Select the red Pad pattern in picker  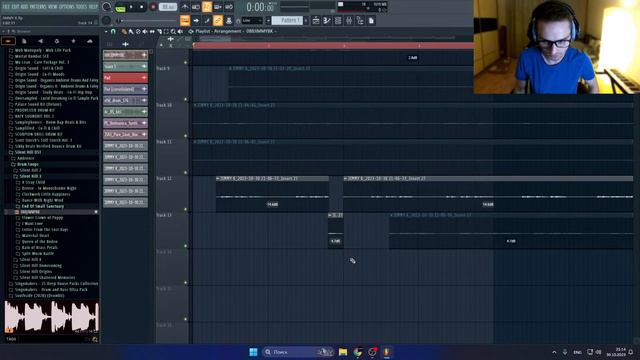(125, 78)
